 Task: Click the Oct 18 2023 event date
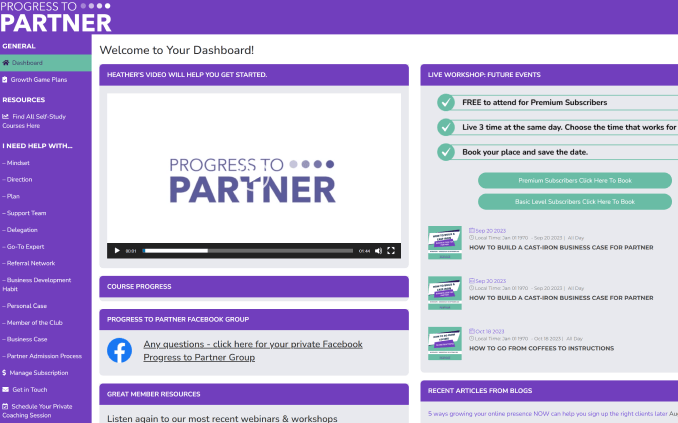[487, 331]
